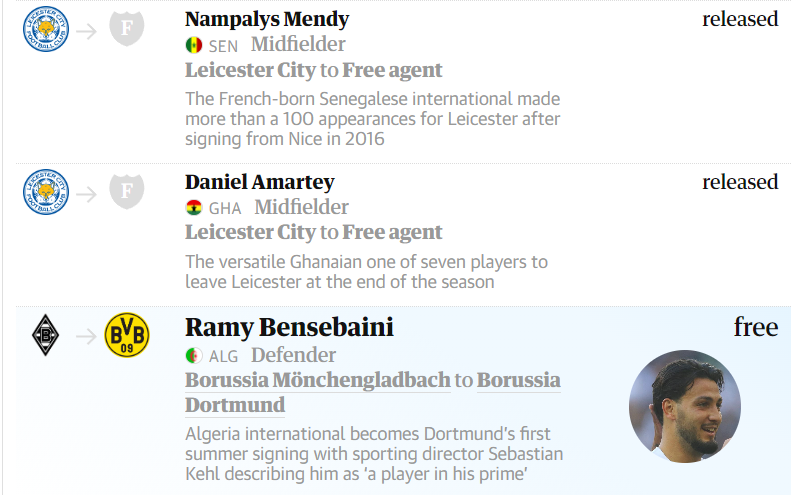Click Ramy Bensebaini's circular photo
792x495 pixels.
click(685, 407)
